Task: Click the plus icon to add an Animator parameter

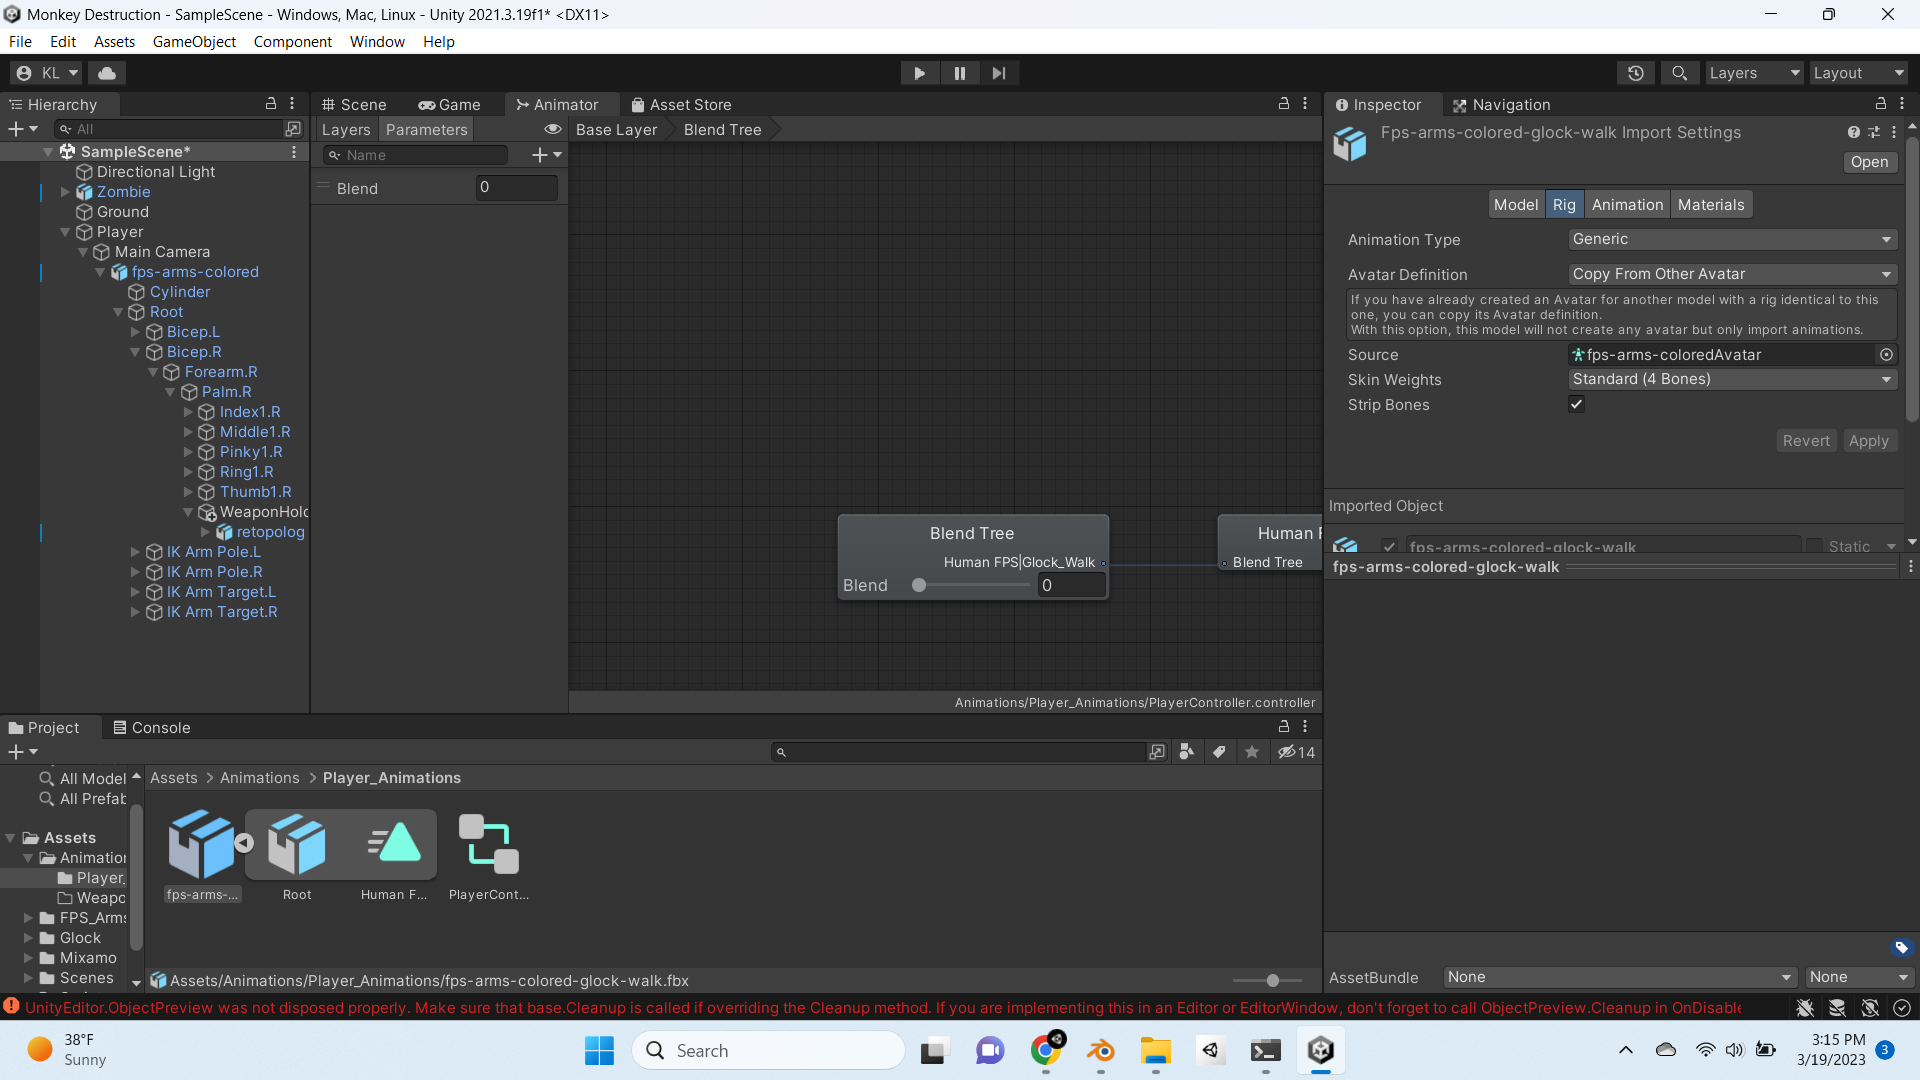Action: tap(541, 154)
